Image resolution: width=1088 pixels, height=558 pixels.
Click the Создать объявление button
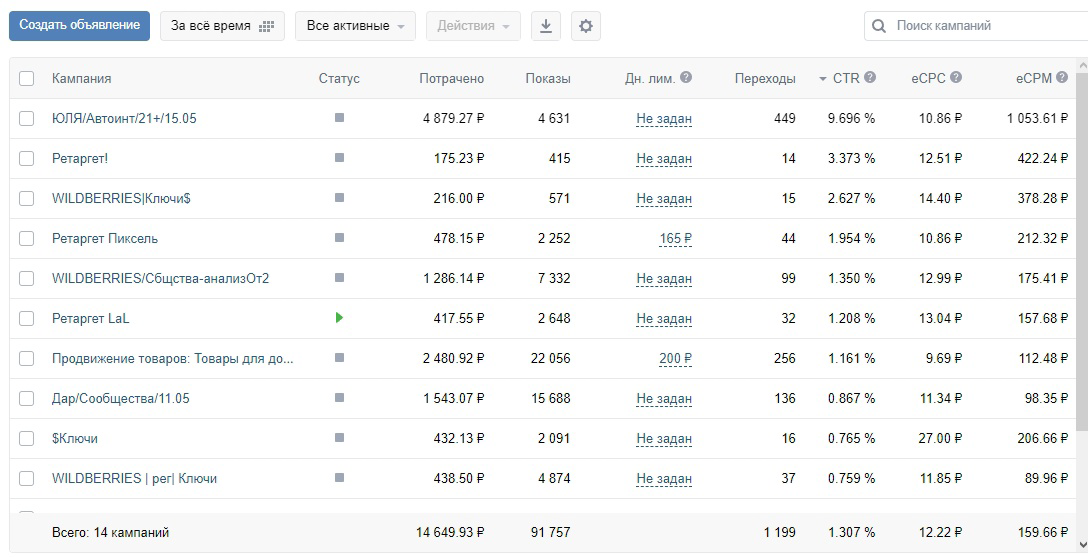coord(79,26)
